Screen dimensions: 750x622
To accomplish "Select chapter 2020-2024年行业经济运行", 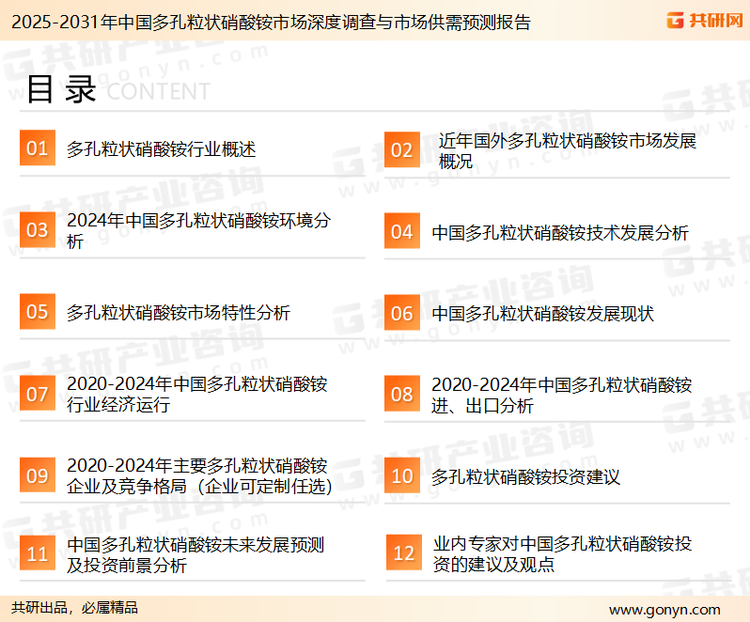I will point(197,394).
